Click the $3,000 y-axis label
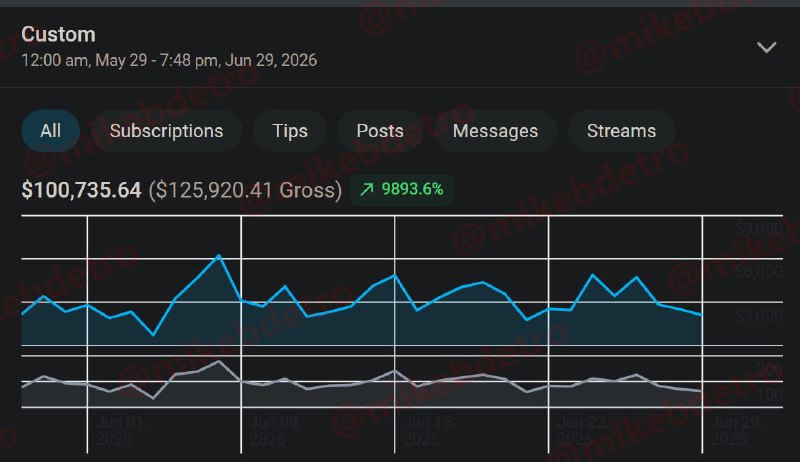 point(759,316)
